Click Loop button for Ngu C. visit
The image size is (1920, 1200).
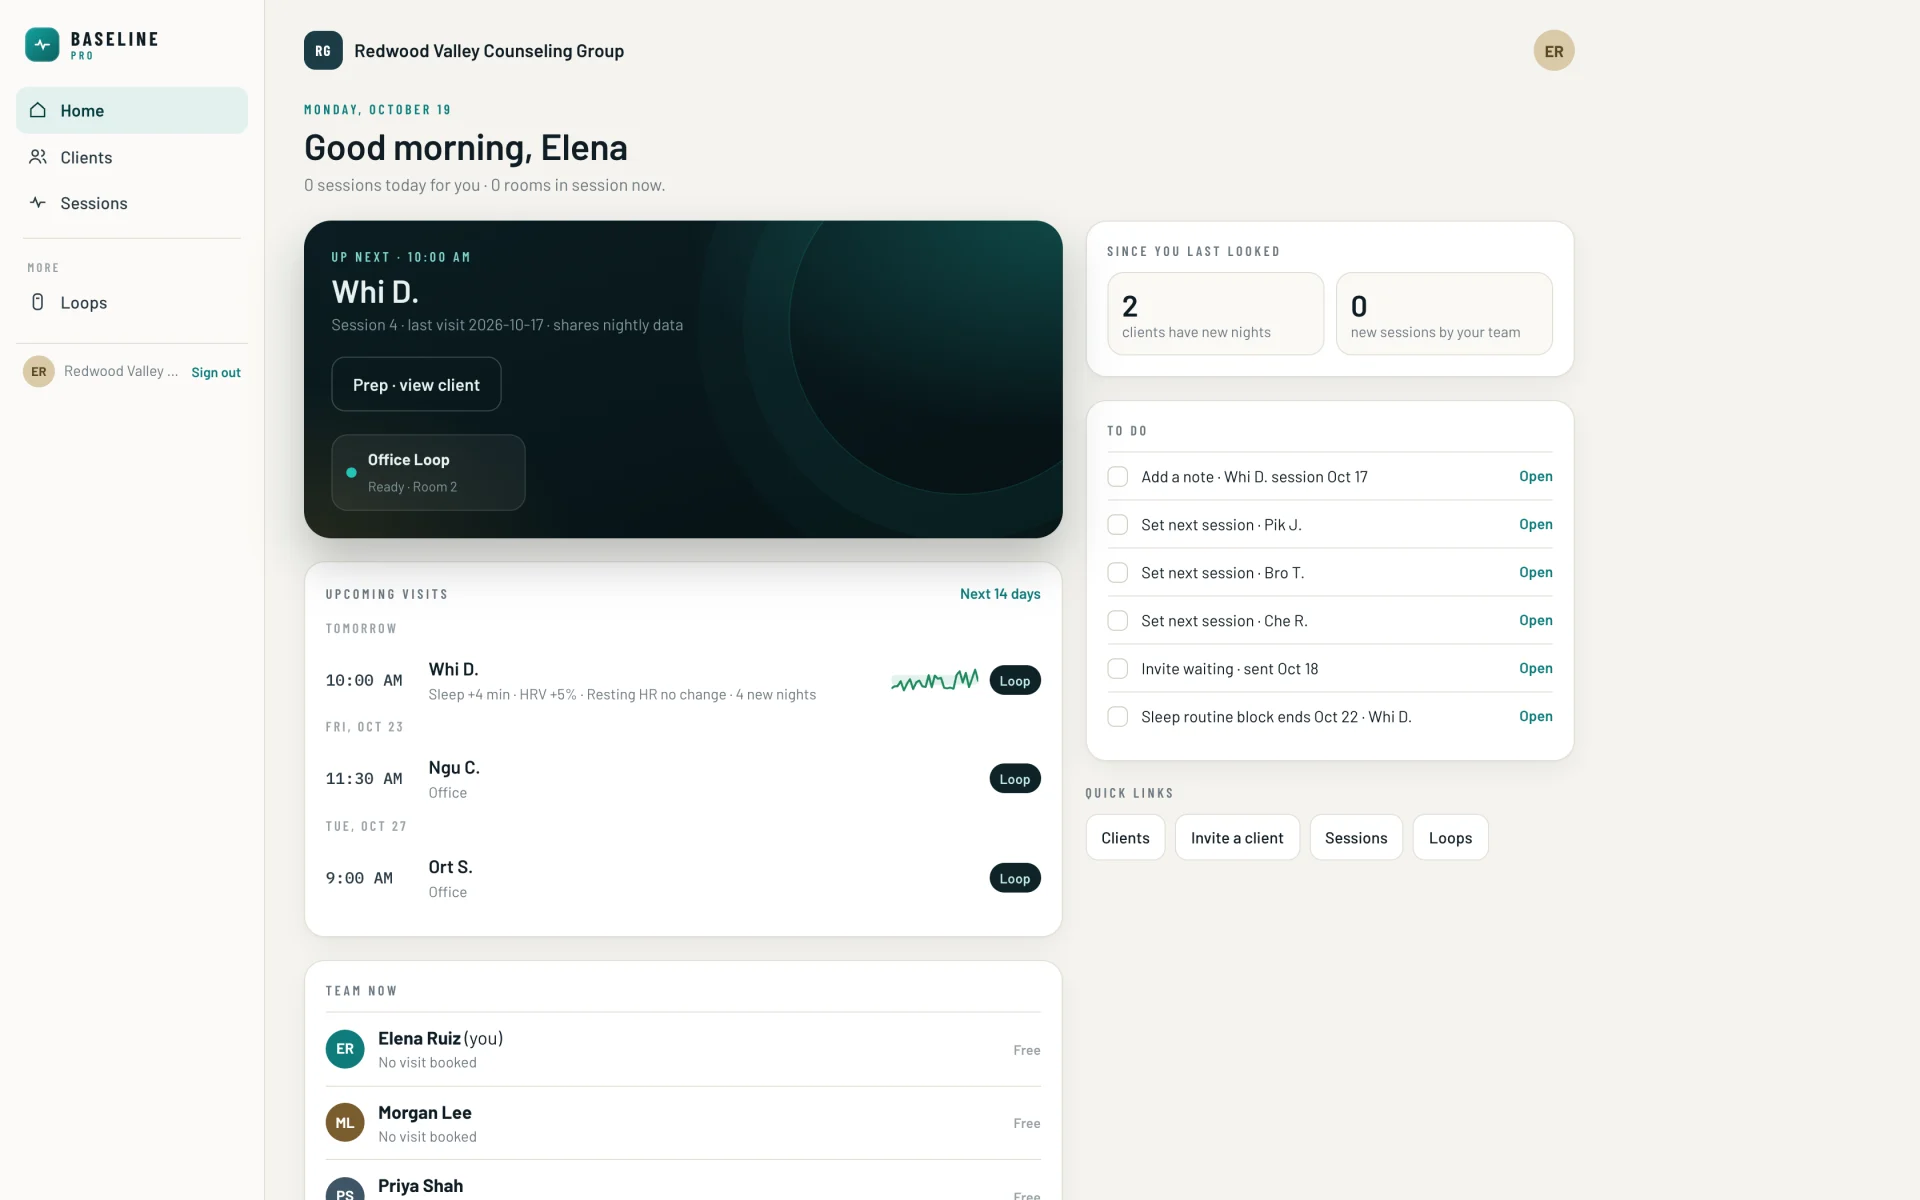1015,779
